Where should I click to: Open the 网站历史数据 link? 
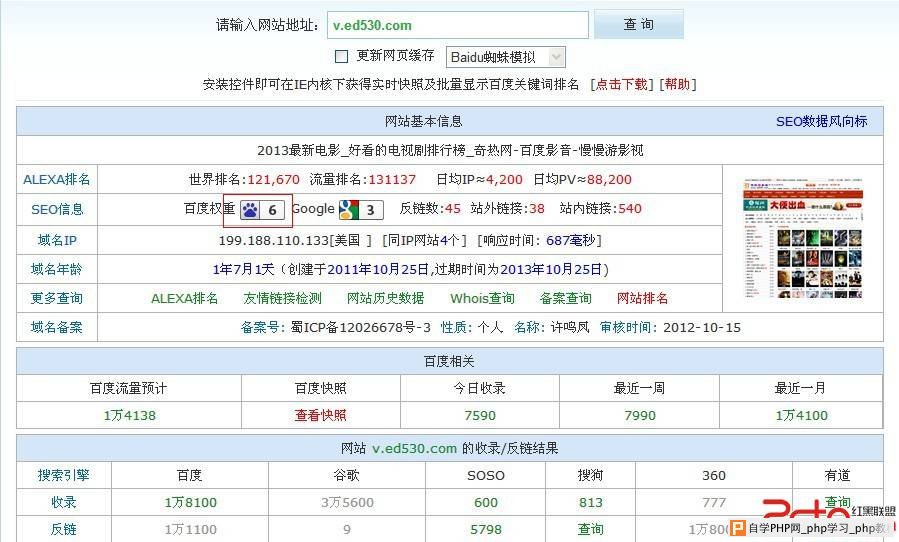tap(385, 298)
